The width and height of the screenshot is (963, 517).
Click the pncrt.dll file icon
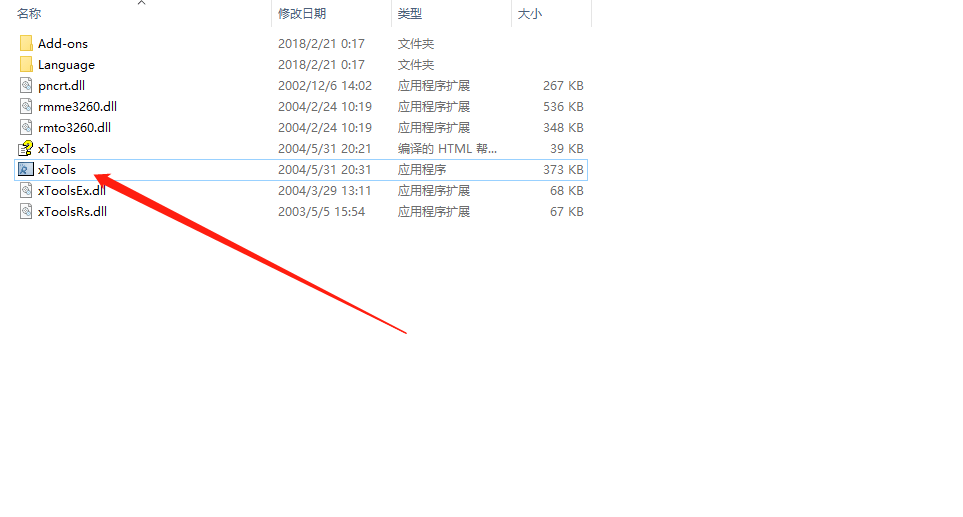[x=26, y=85]
